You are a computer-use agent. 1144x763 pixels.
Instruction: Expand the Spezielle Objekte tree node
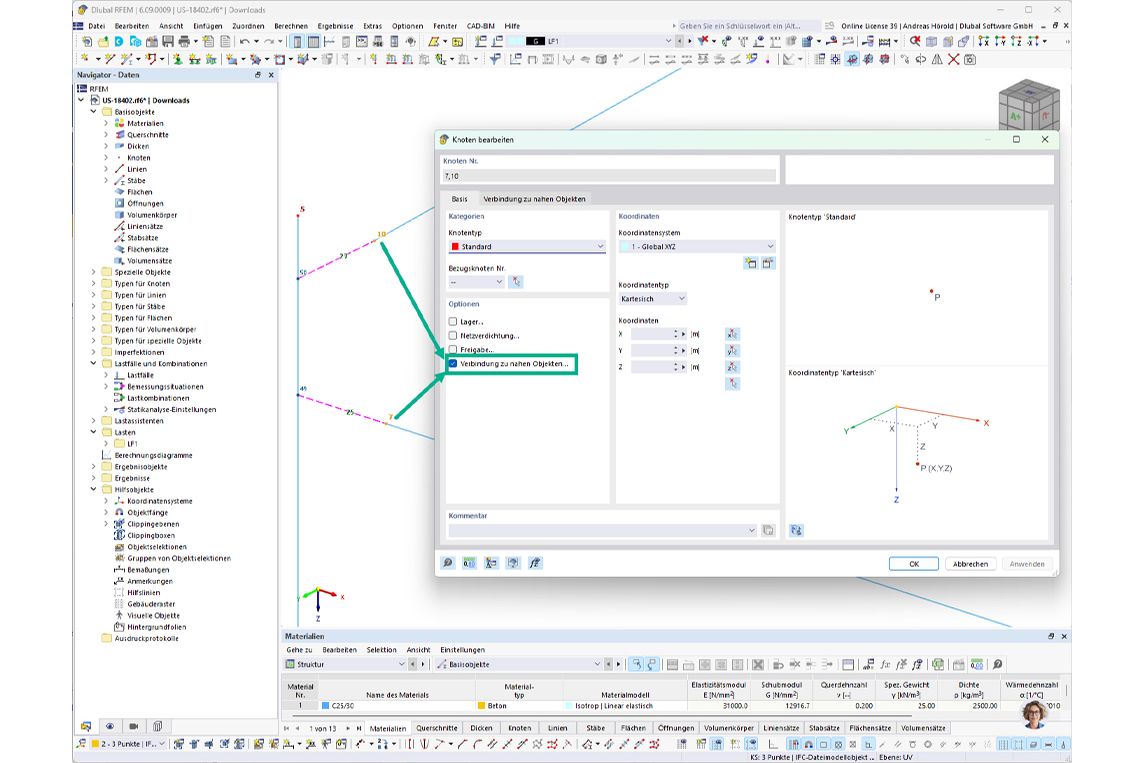pos(93,272)
